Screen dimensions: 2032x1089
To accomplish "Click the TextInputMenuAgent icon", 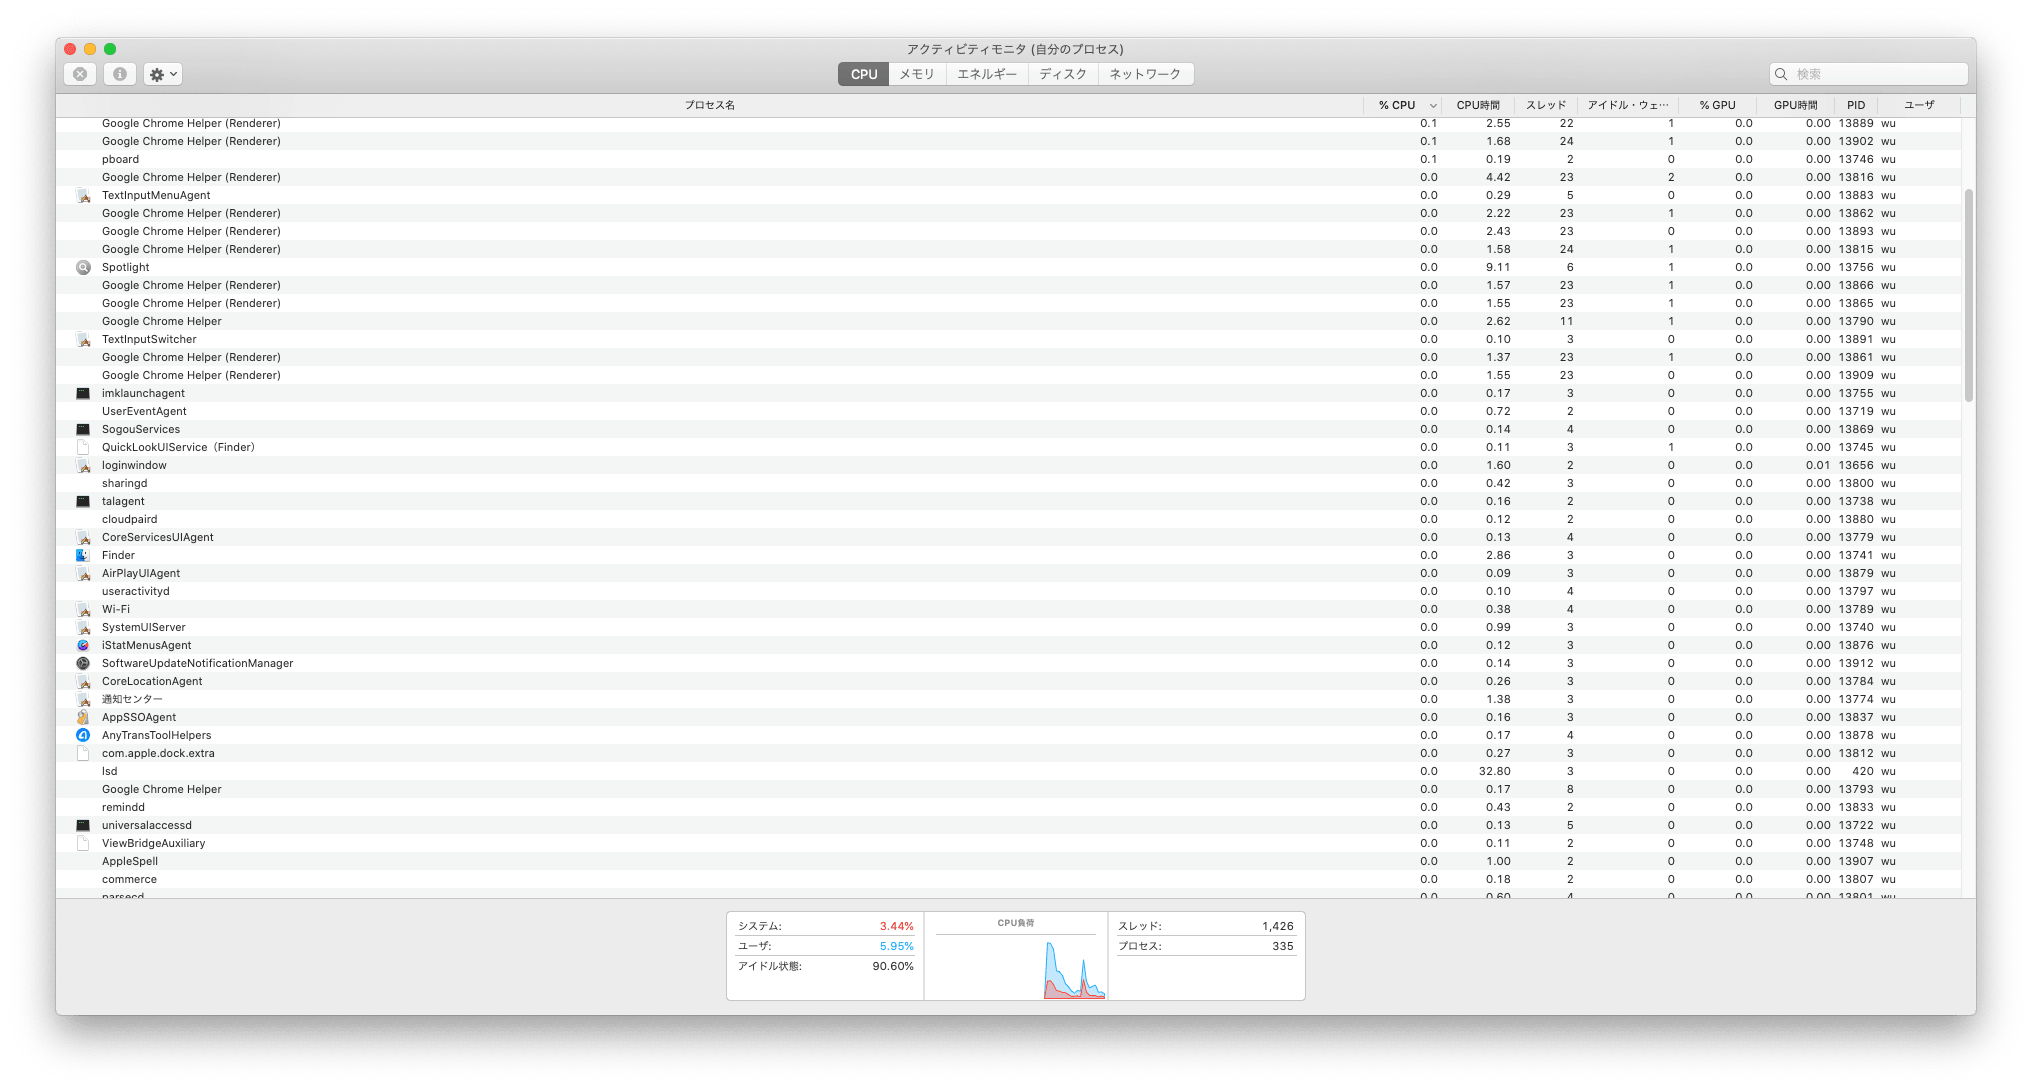I will click(x=83, y=195).
